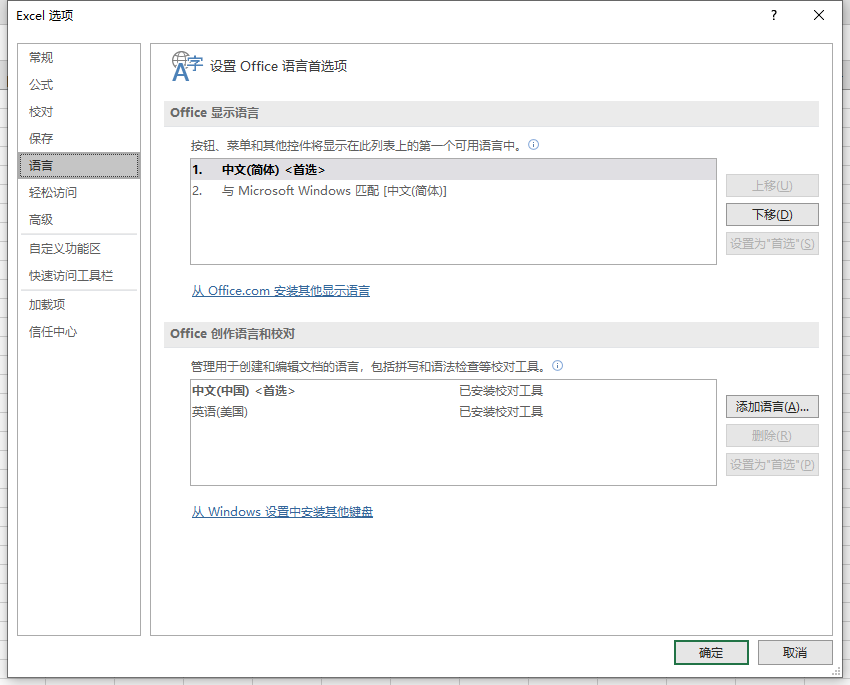Click 已安装校对工具 status for 英语(美国)

pyautogui.click(x=501, y=412)
